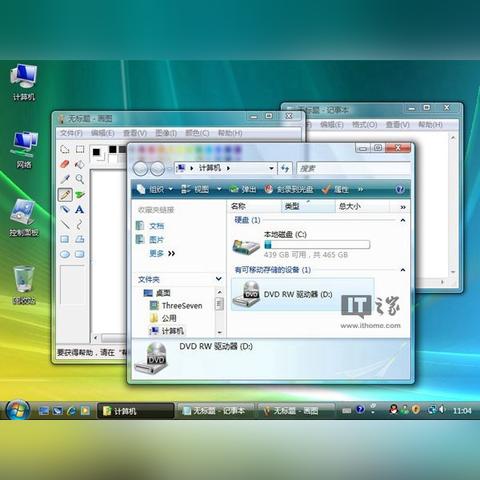The height and width of the screenshot is (480, 480).
Task: Open the 计算机 desktop icon
Action: point(23,83)
